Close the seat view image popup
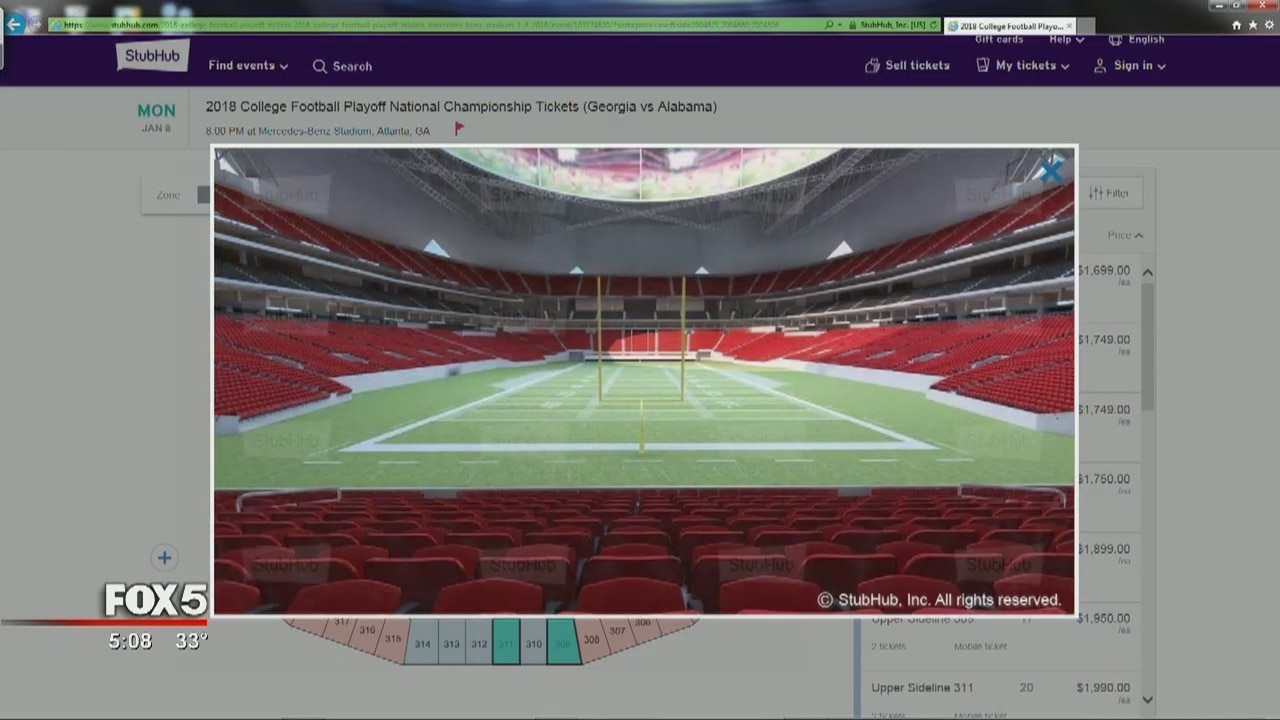 tap(1050, 171)
